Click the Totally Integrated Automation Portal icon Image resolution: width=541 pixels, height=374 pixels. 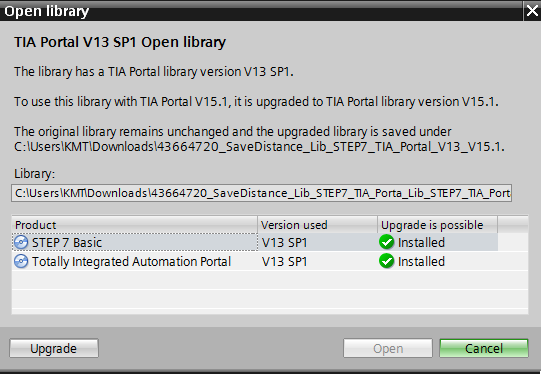[x=21, y=261]
